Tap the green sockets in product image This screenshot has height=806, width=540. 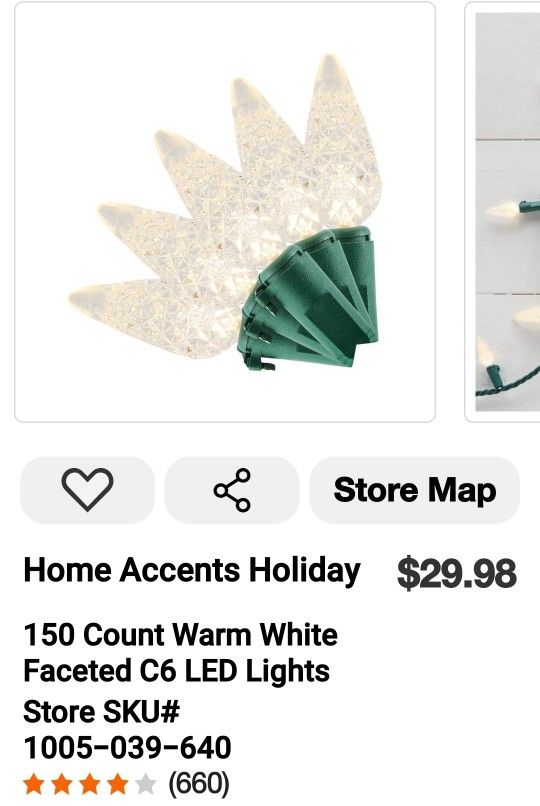click(308, 298)
